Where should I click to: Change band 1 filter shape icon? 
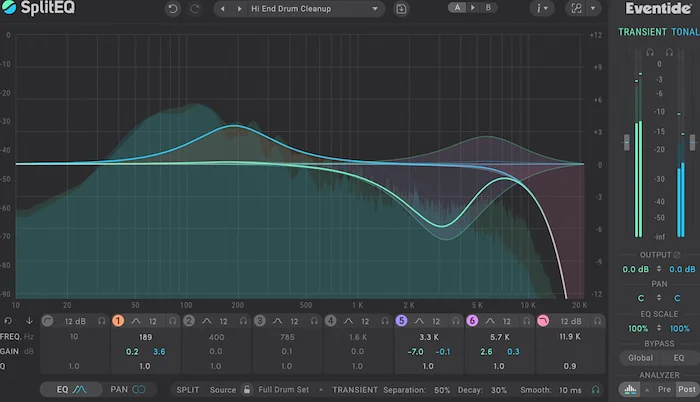[136, 321]
